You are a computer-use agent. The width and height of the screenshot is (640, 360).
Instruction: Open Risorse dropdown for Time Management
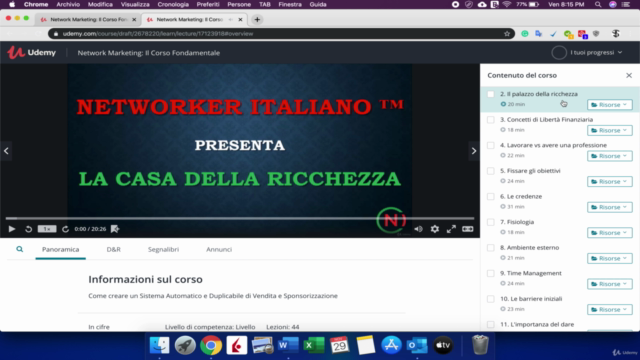coord(610,284)
